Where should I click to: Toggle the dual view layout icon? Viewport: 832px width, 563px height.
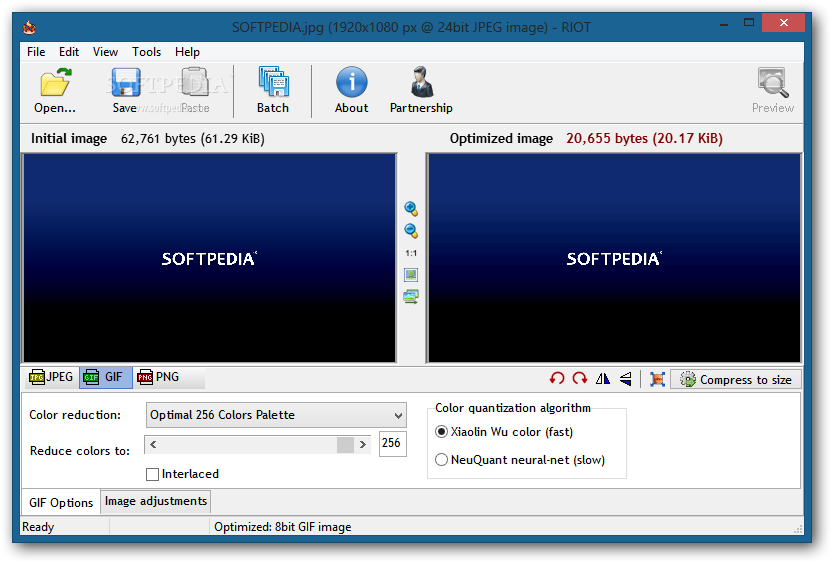pos(411,297)
